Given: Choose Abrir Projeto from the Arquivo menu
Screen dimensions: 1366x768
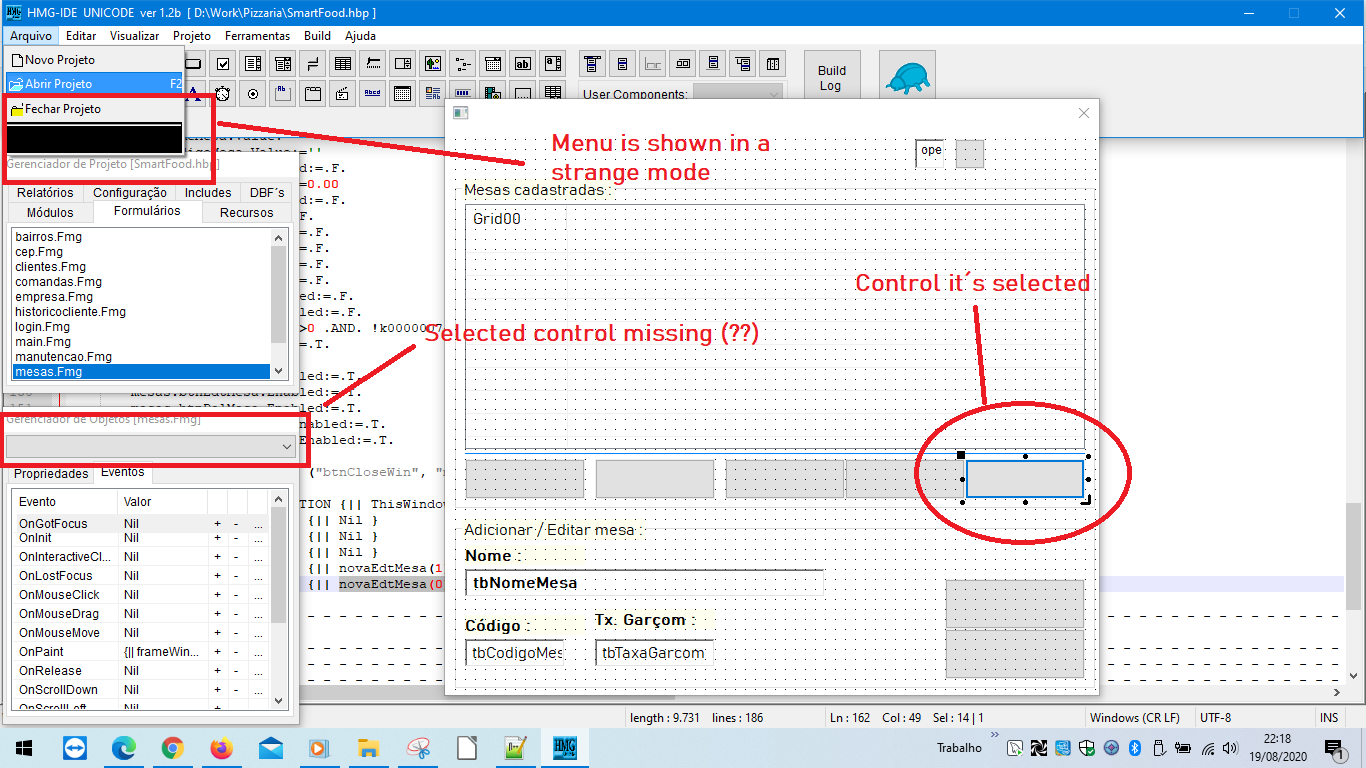Looking at the screenshot, I should (94, 84).
